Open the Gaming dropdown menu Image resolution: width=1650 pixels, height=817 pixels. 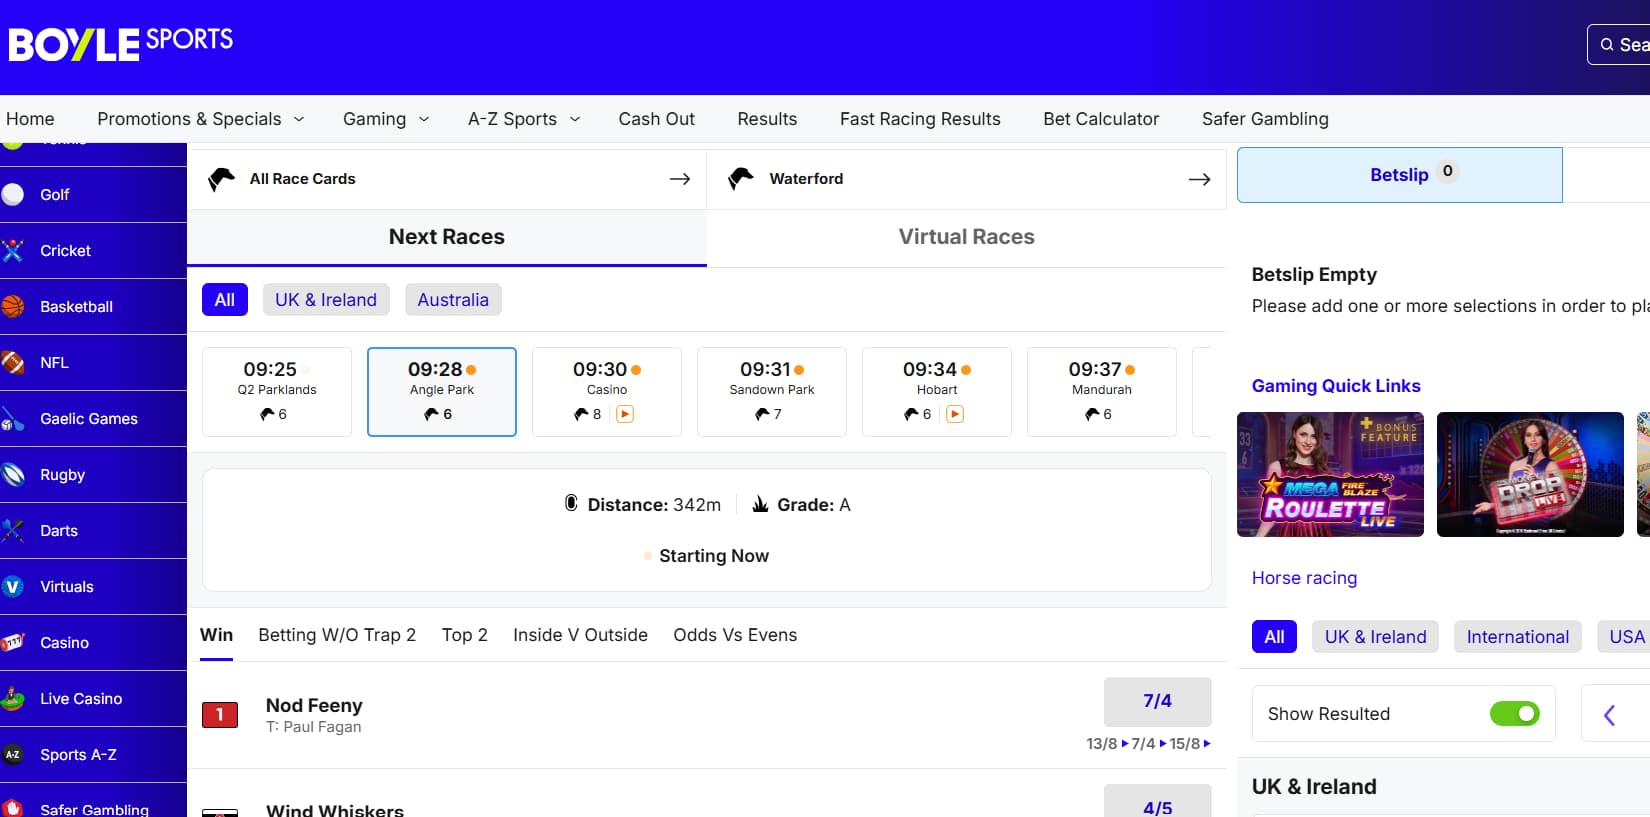tap(386, 119)
